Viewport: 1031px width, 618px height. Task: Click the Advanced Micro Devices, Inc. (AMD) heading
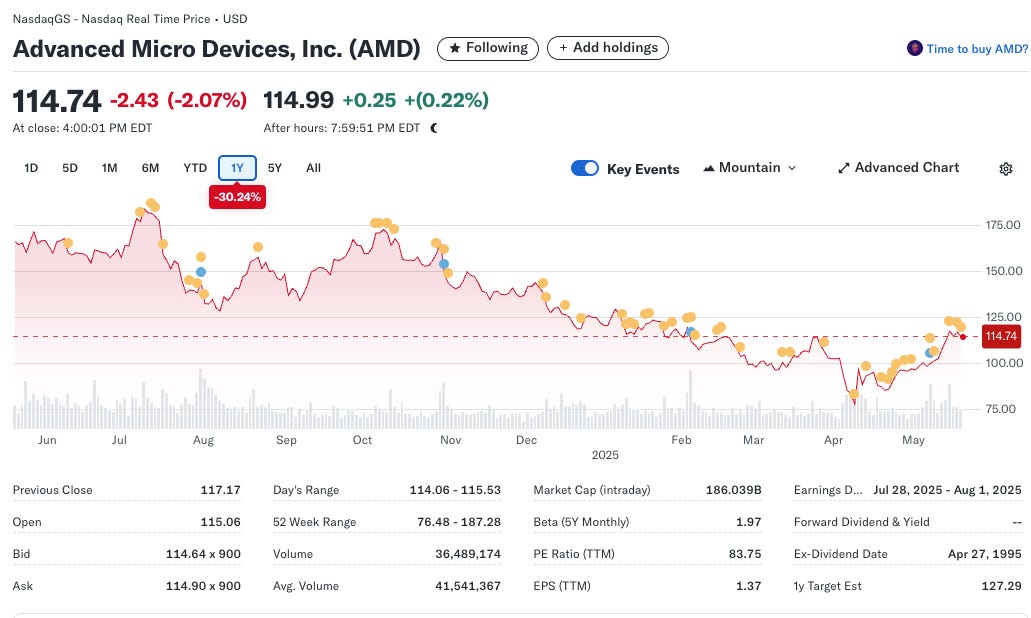(x=216, y=49)
